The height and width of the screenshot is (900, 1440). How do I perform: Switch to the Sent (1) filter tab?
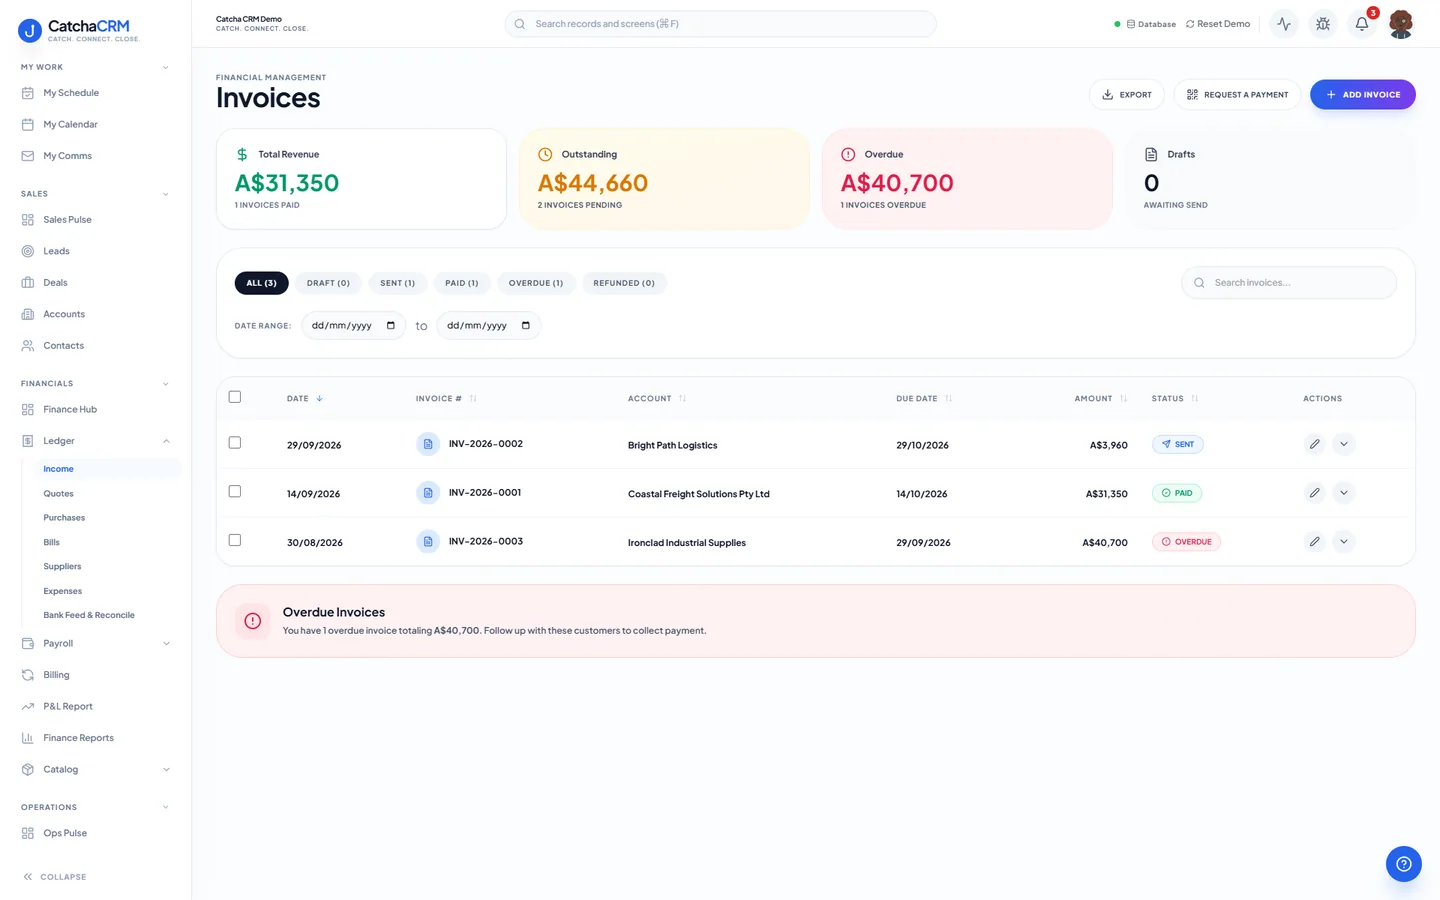coord(397,283)
